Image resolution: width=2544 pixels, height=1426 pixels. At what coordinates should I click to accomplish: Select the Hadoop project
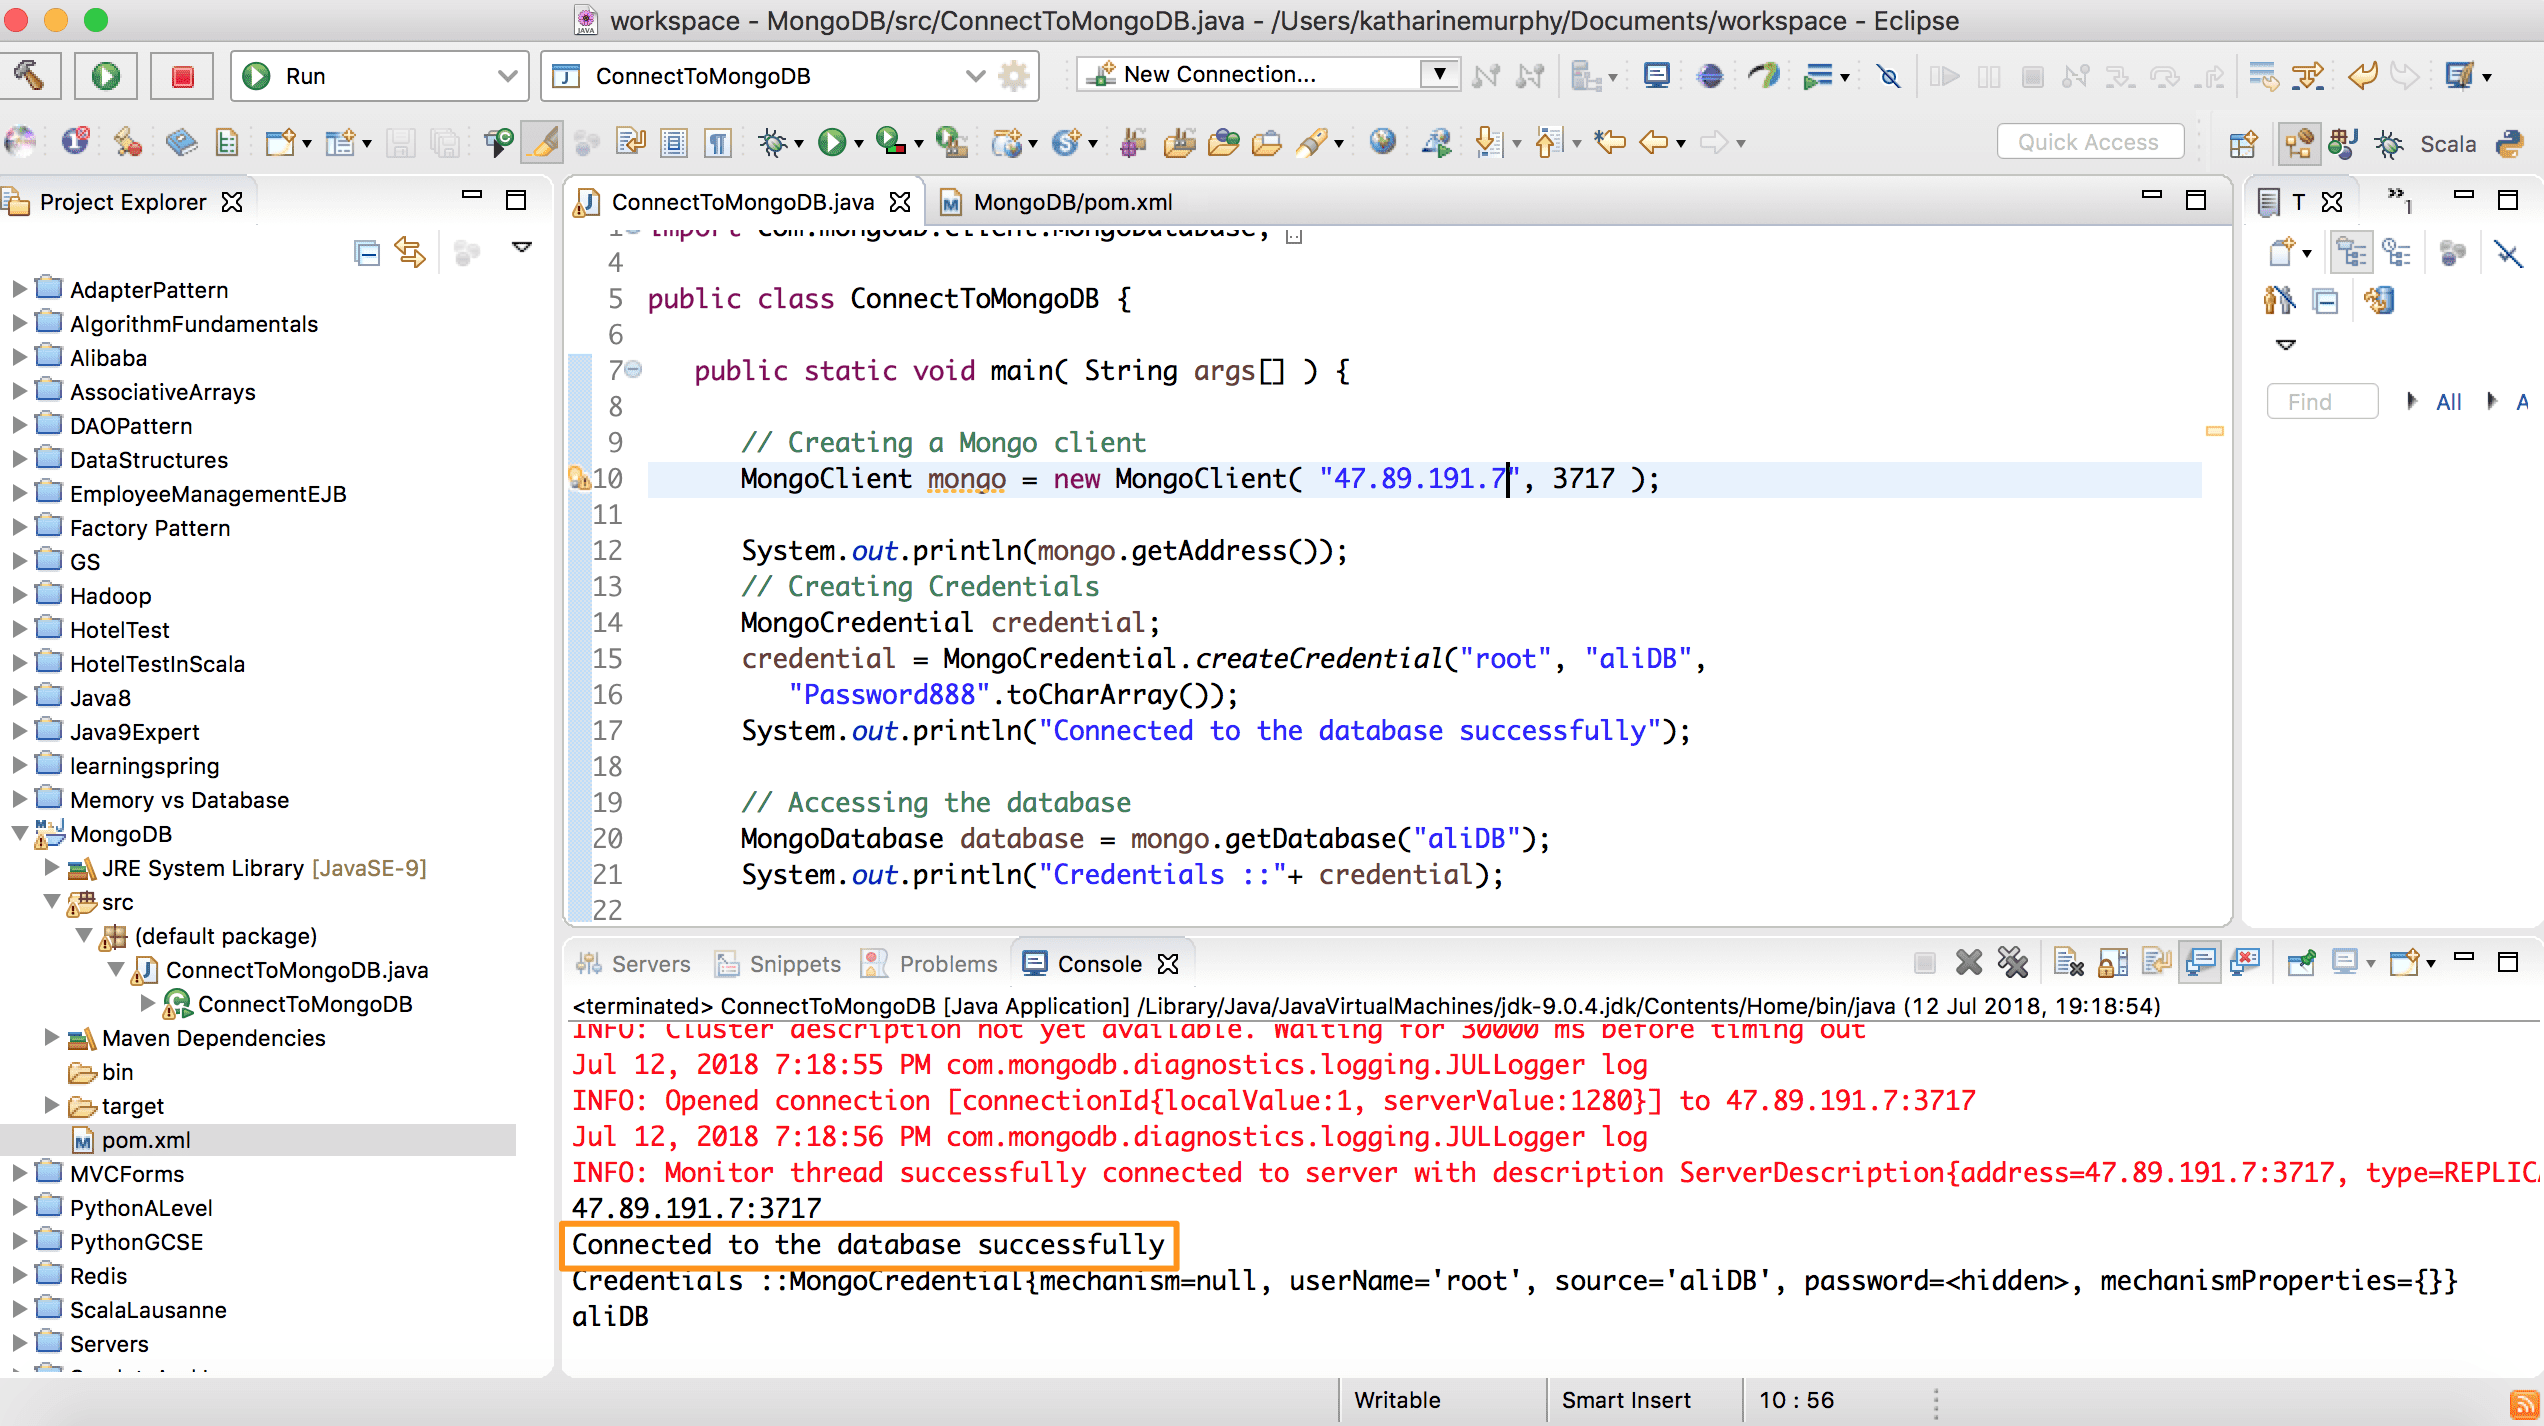coord(110,596)
